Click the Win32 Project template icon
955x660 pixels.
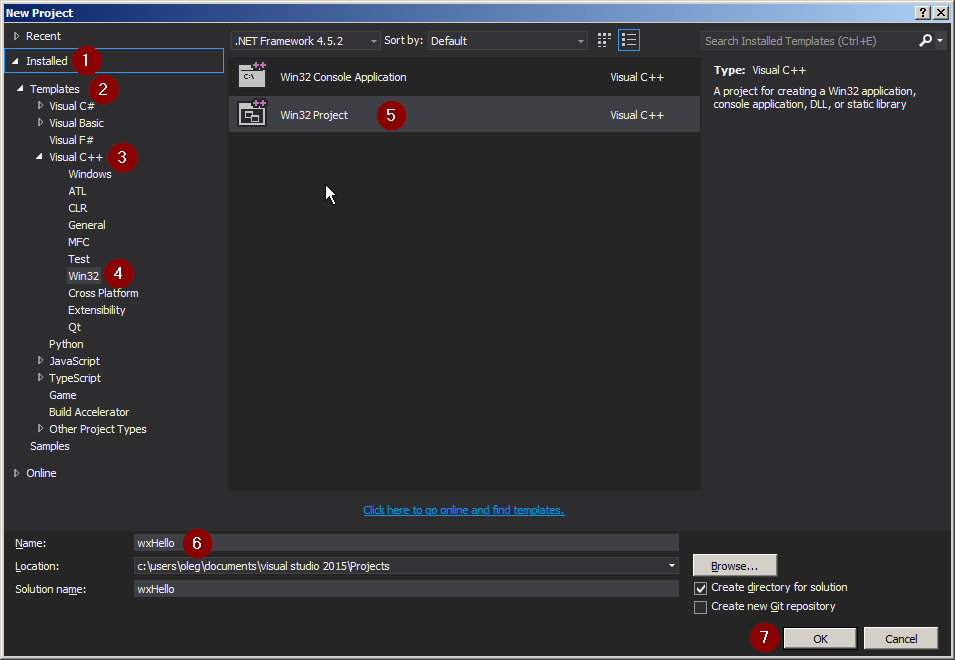pos(252,114)
